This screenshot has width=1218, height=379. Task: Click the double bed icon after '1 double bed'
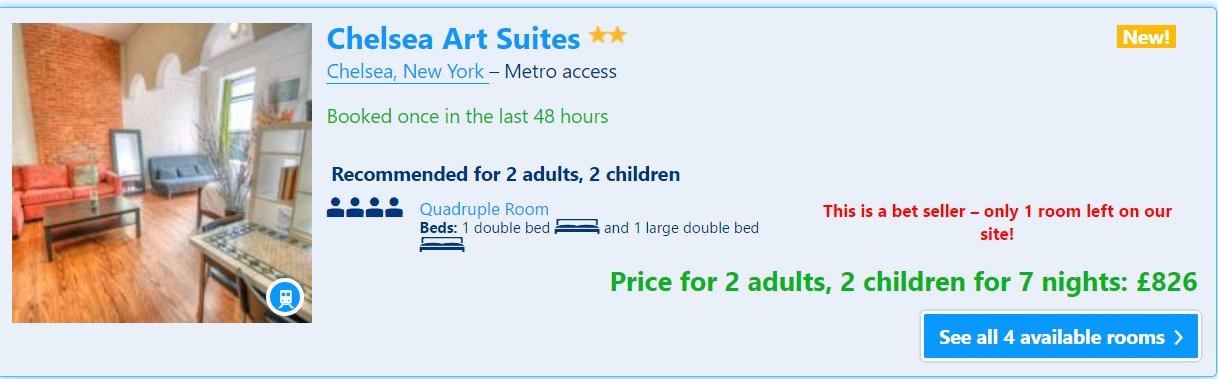coord(577,228)
